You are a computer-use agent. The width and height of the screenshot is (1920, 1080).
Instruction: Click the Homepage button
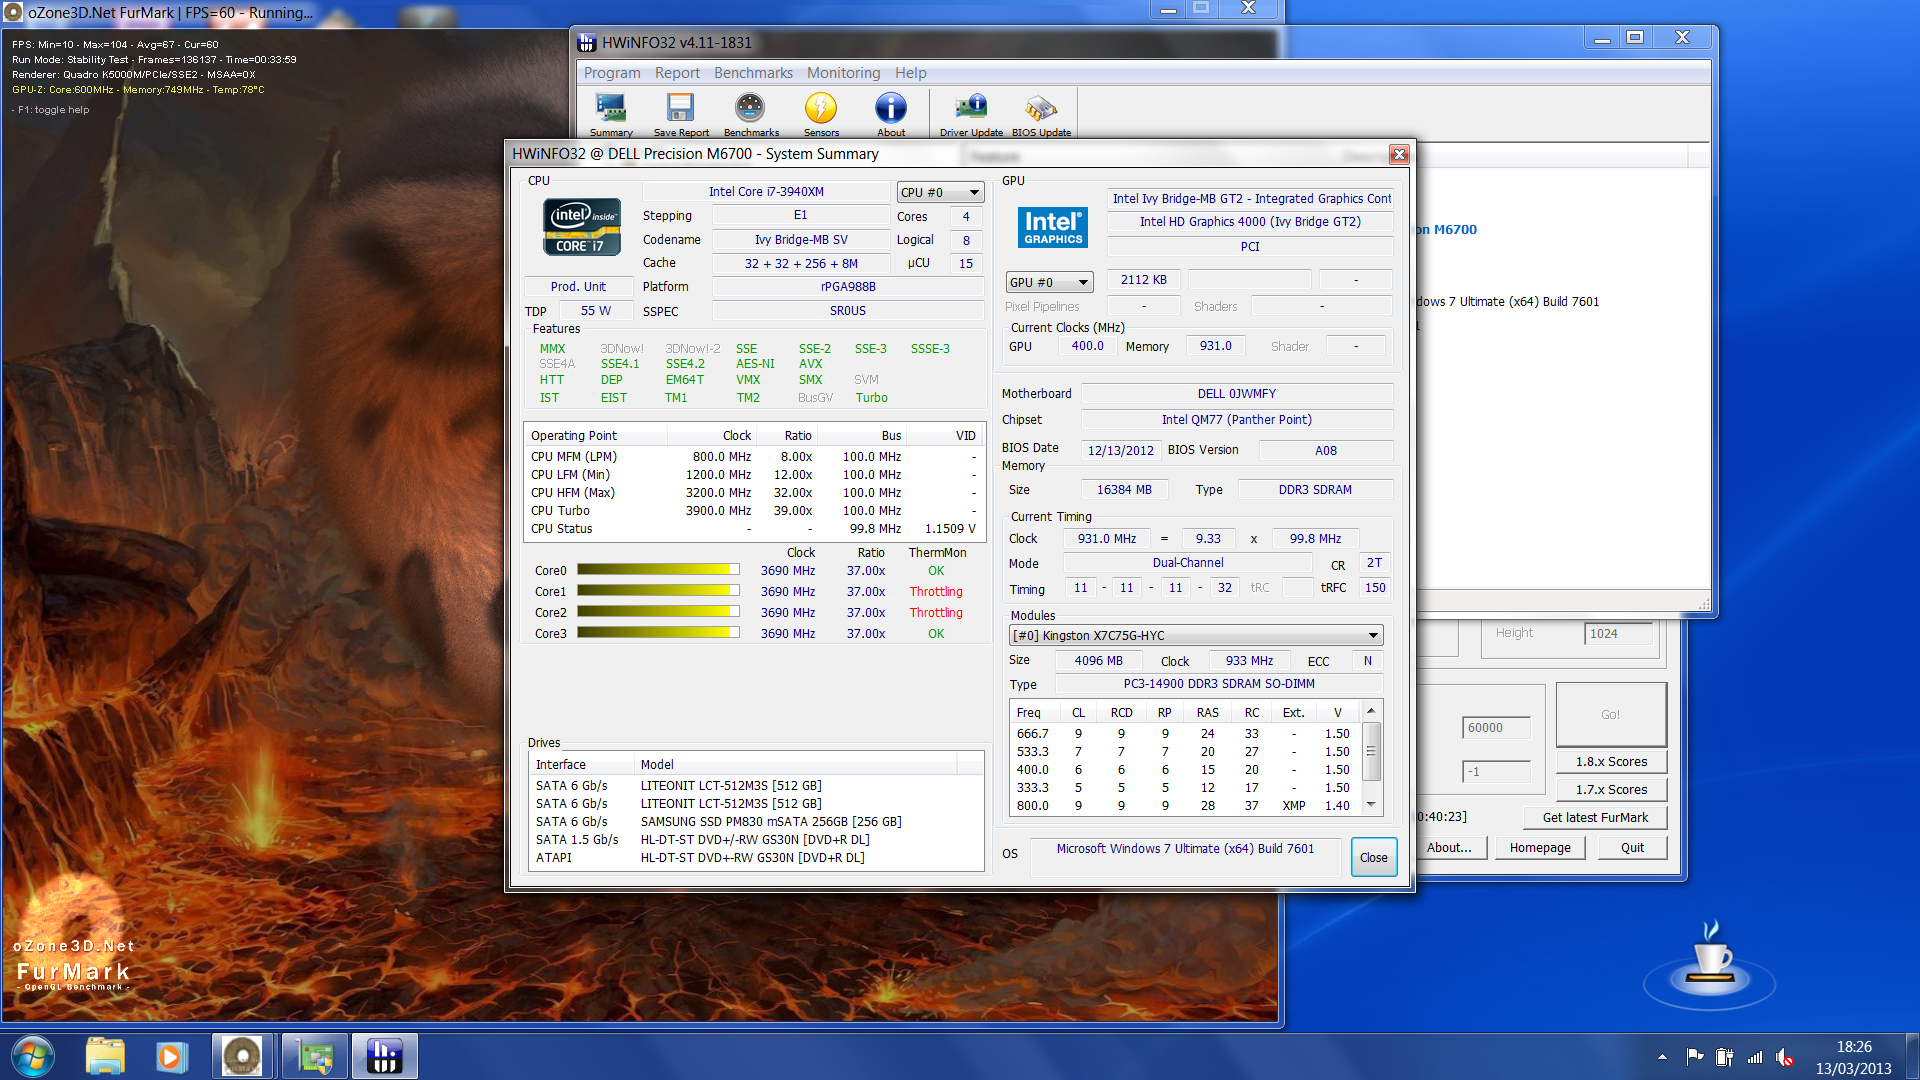pyautogui.click(x=1539, y=847)
